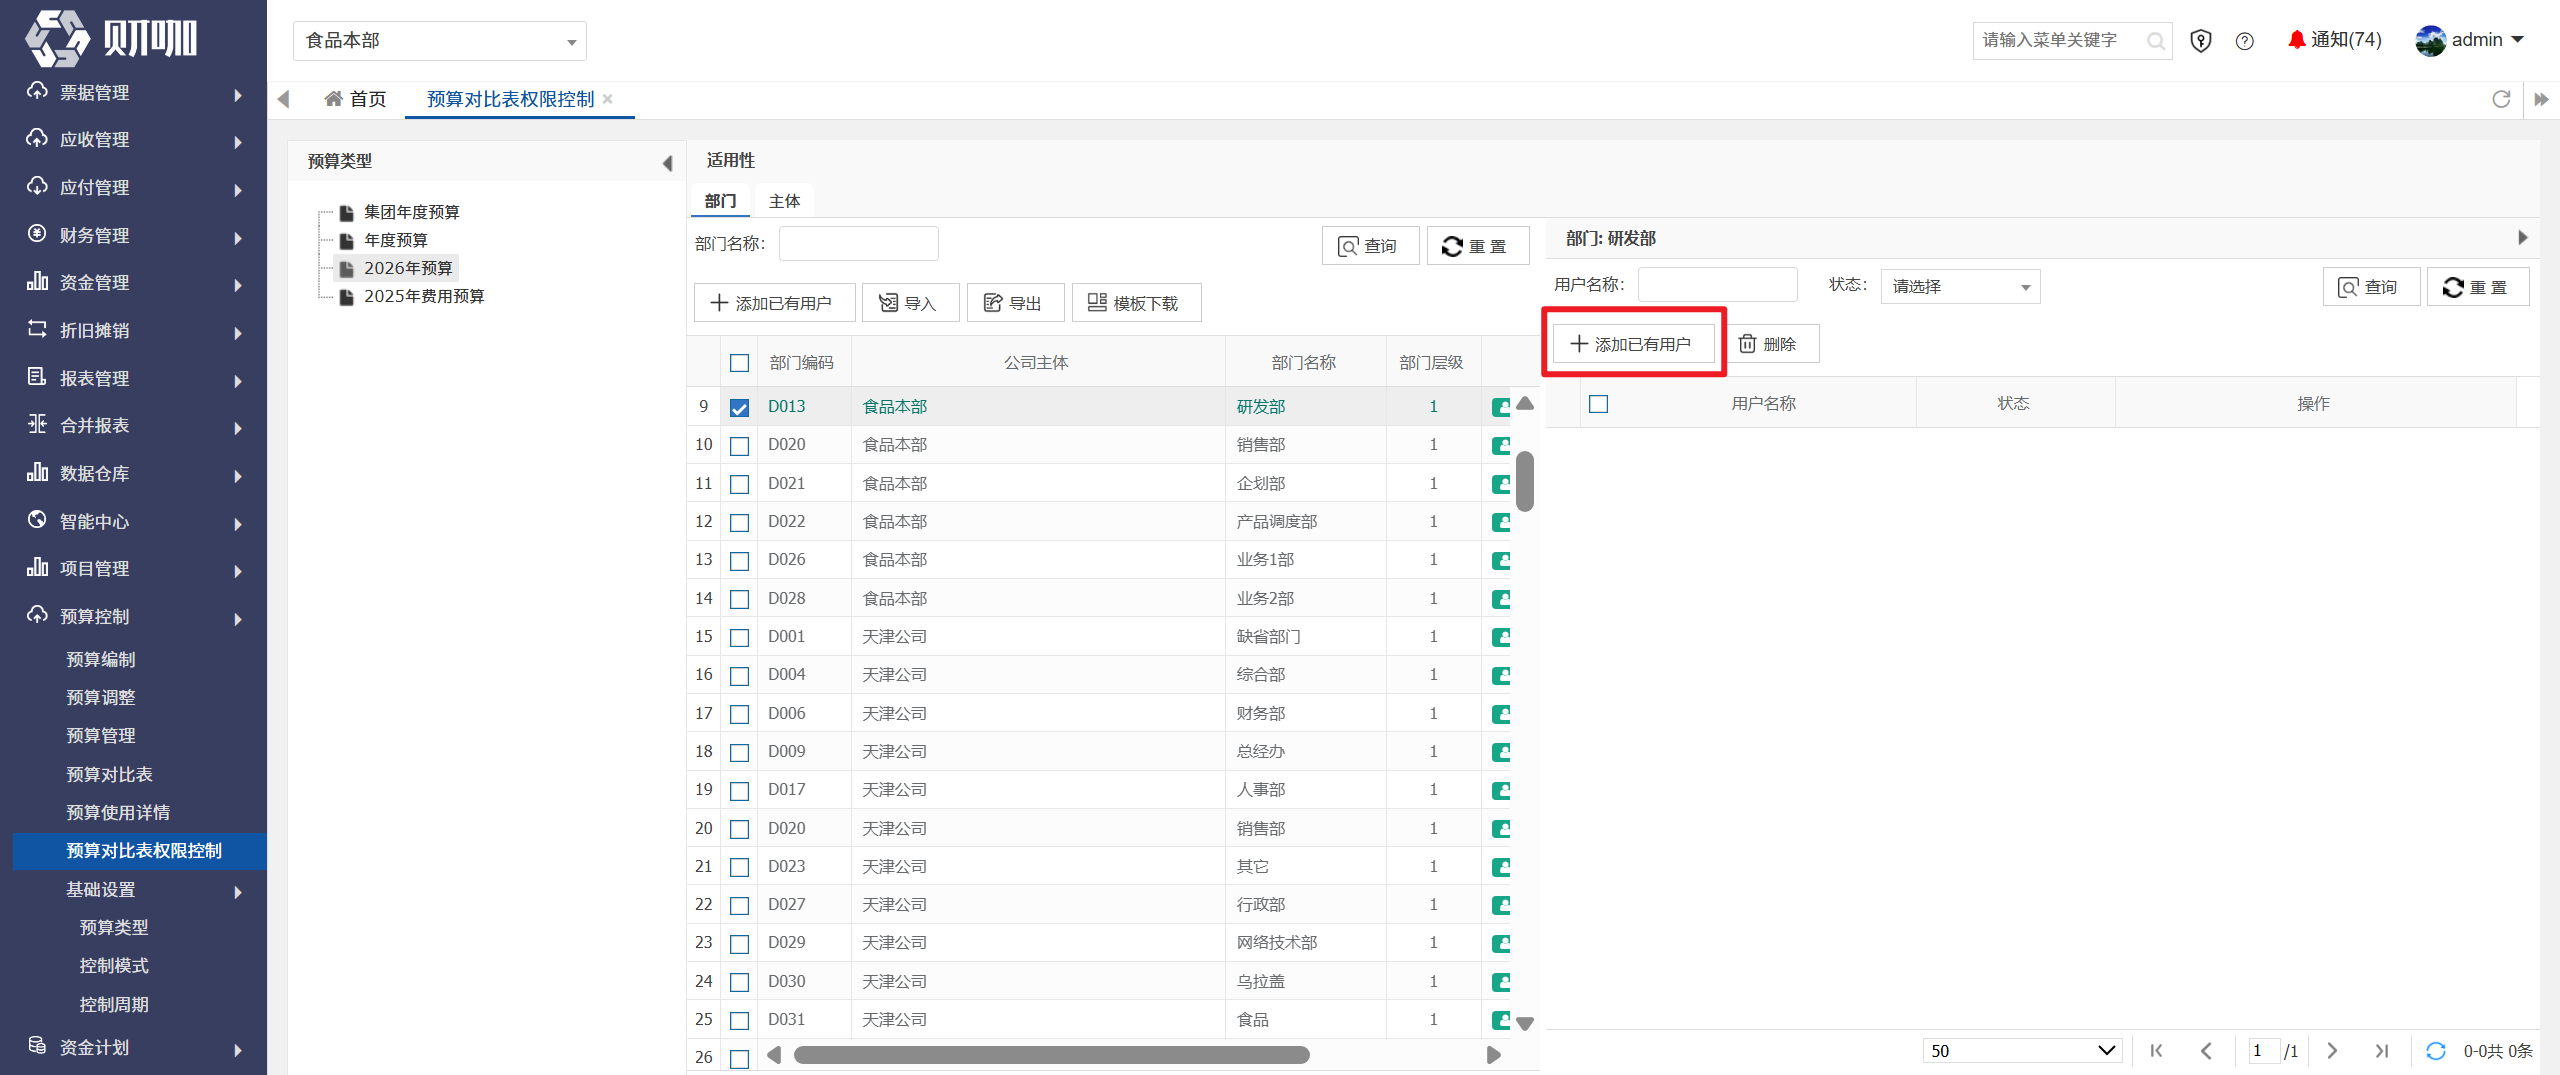Open the 食品本部 company dropdown
The image size is (2560, 1075).
coord(440,41)
